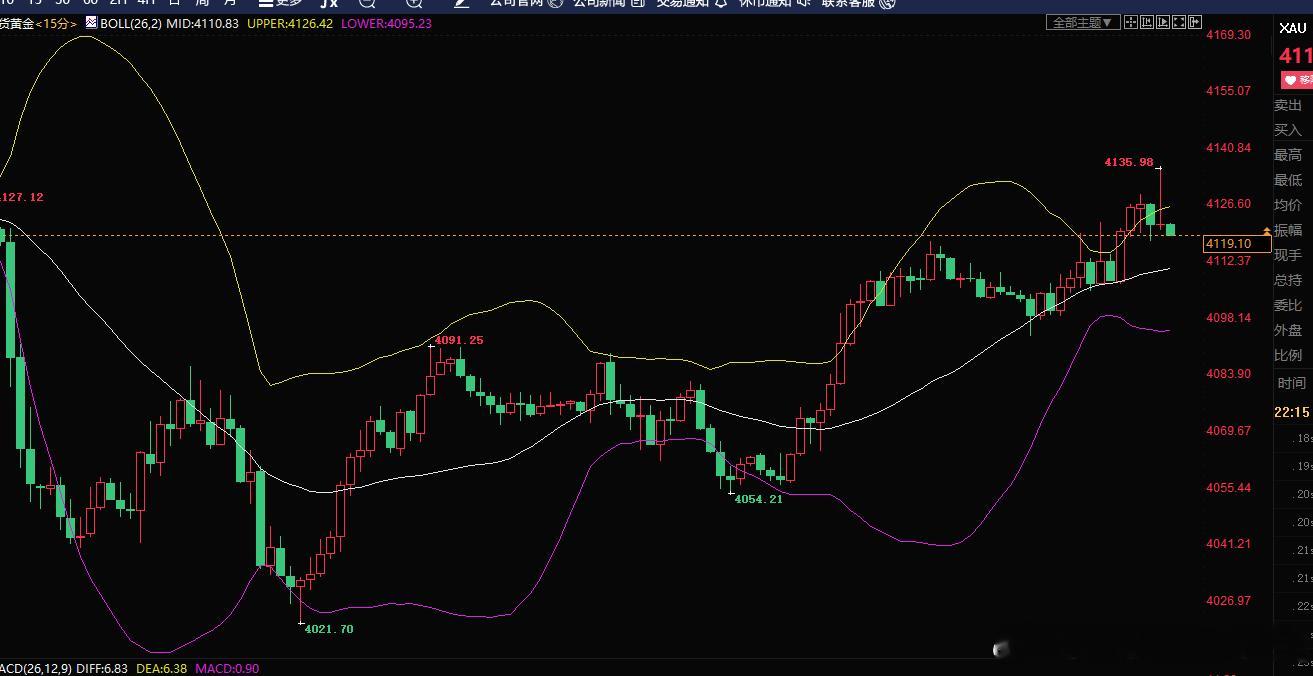Click the 4054.21 low annotation
The width and height of the screenshot is (1313, 676).
click(759, 499)
